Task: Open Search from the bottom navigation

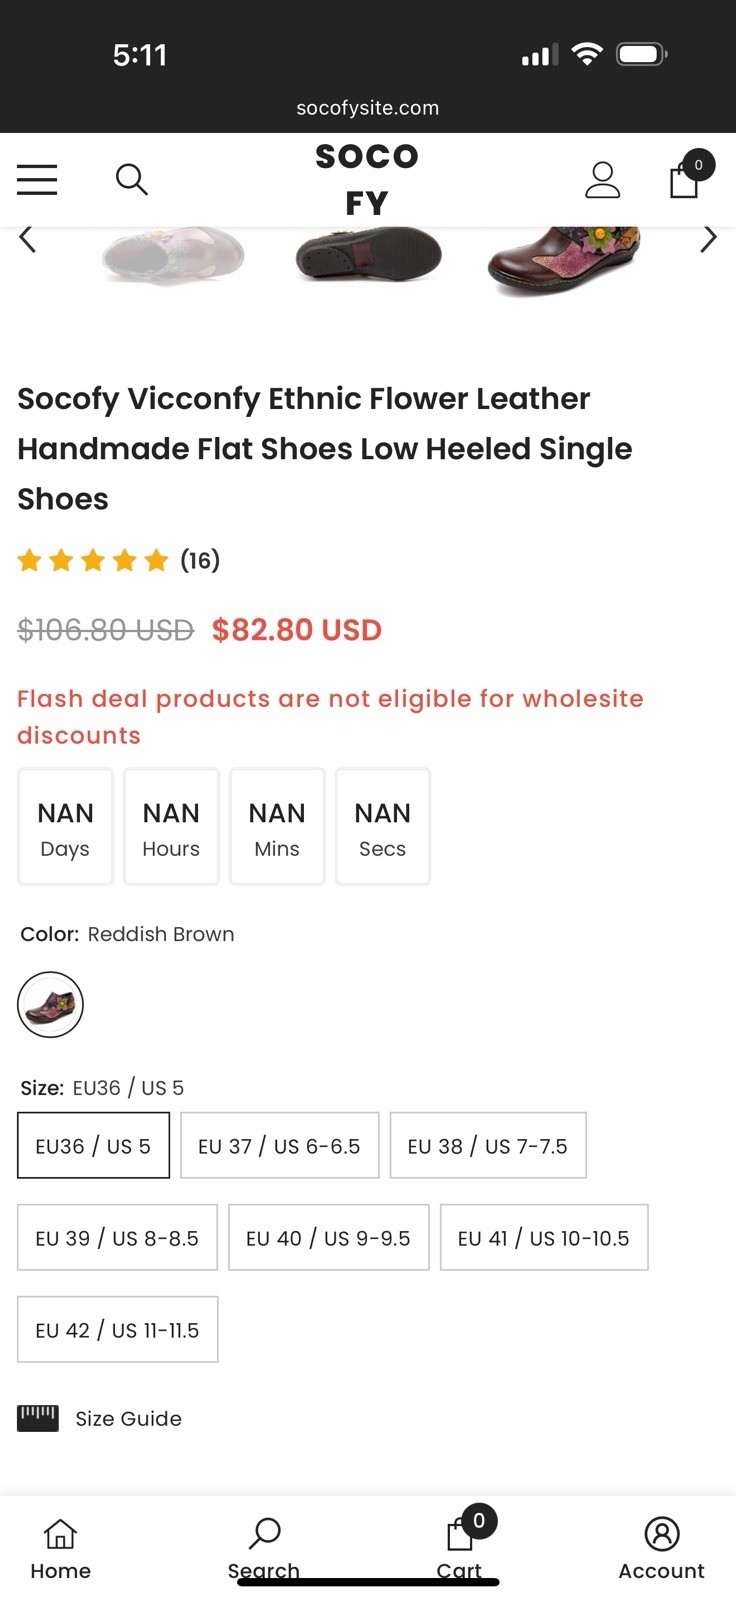Action: 264,1547
